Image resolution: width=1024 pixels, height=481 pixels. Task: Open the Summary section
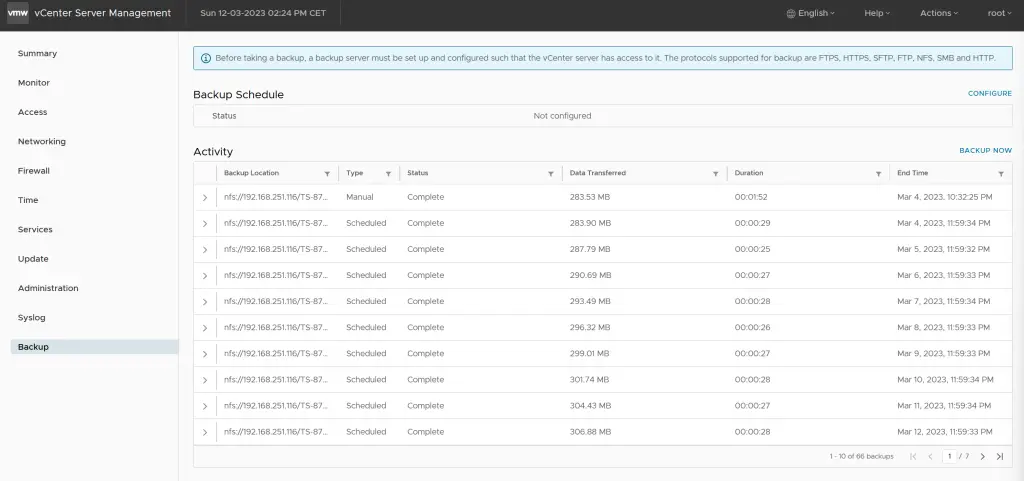tap(37, 54)
